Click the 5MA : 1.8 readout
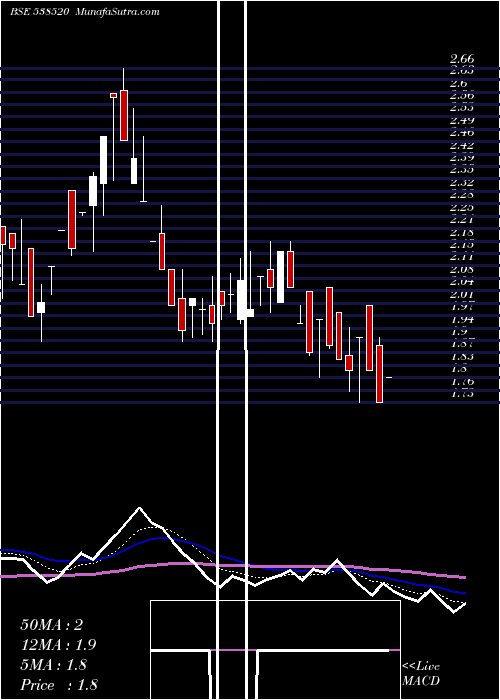This screenshot has height=700, width=500. tap(54, 665)
